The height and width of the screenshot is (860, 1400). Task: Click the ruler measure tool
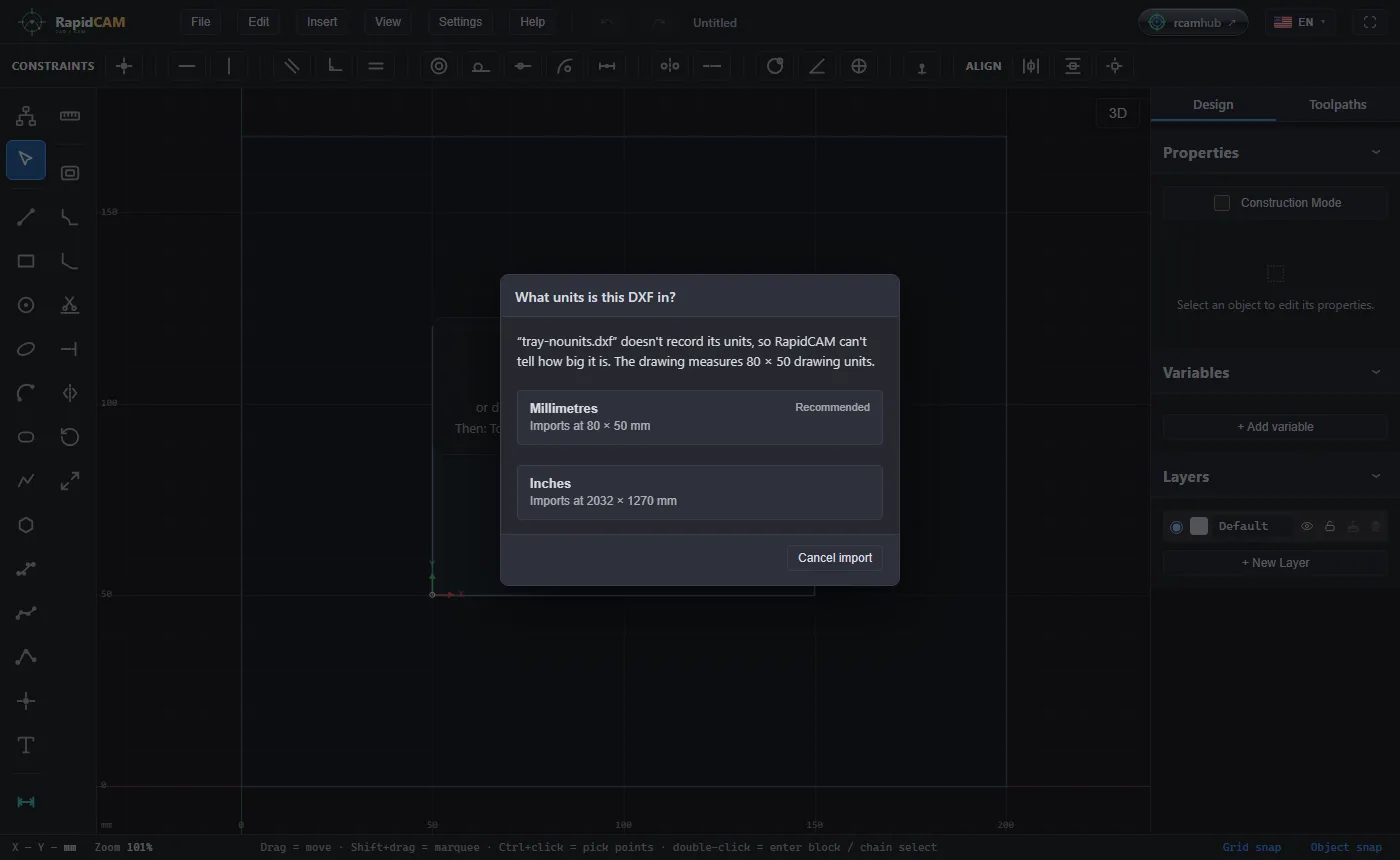coord(70,116)
